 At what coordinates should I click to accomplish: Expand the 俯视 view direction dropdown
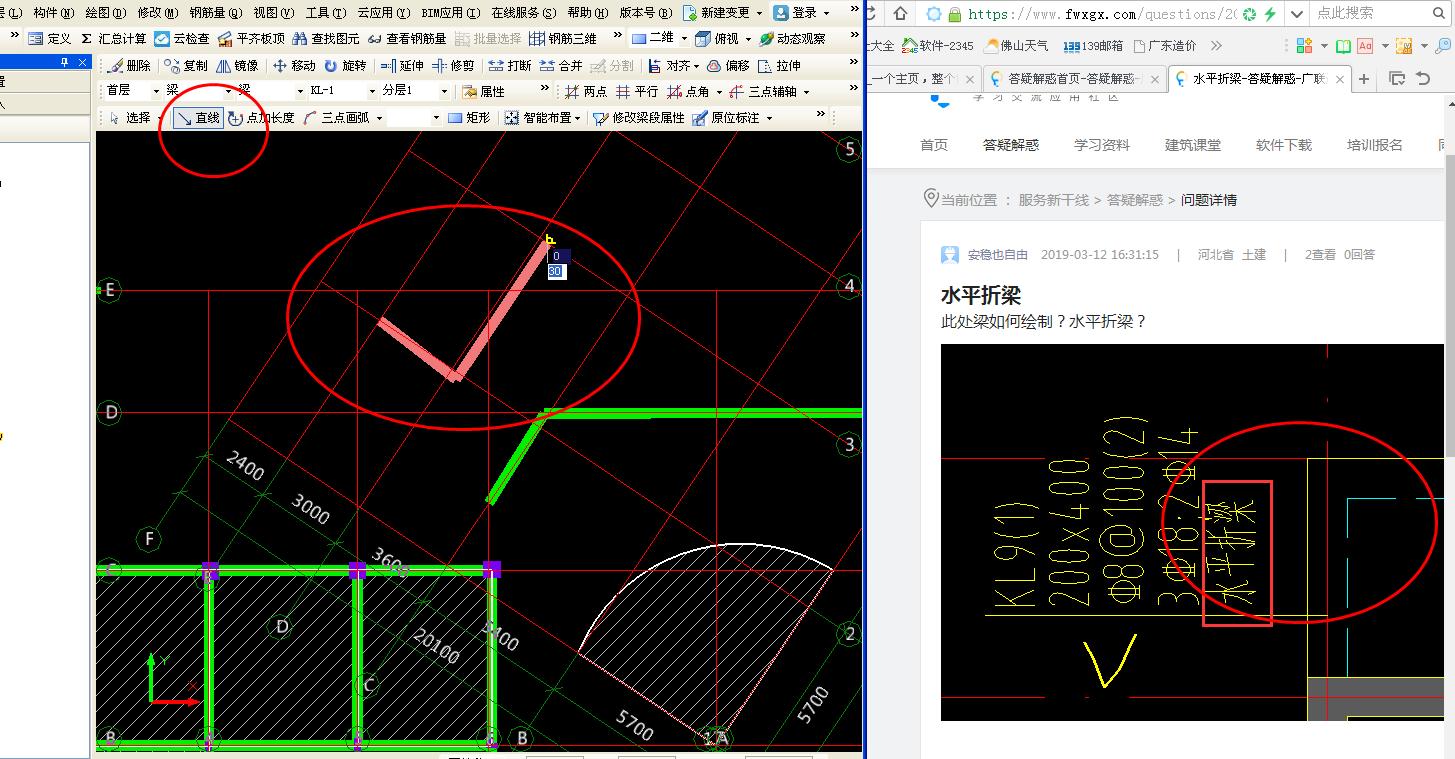click(748, 38)
